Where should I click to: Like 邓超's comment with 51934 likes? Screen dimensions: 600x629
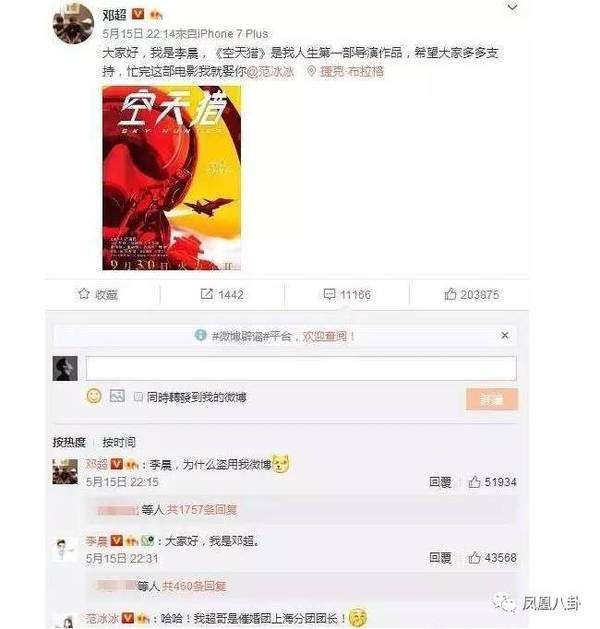point(474,481)
